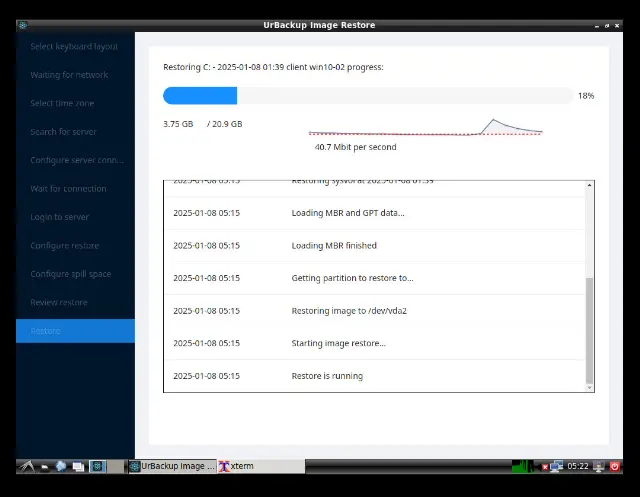Click the 'Restoring C:' progress heading

(273, 67)
